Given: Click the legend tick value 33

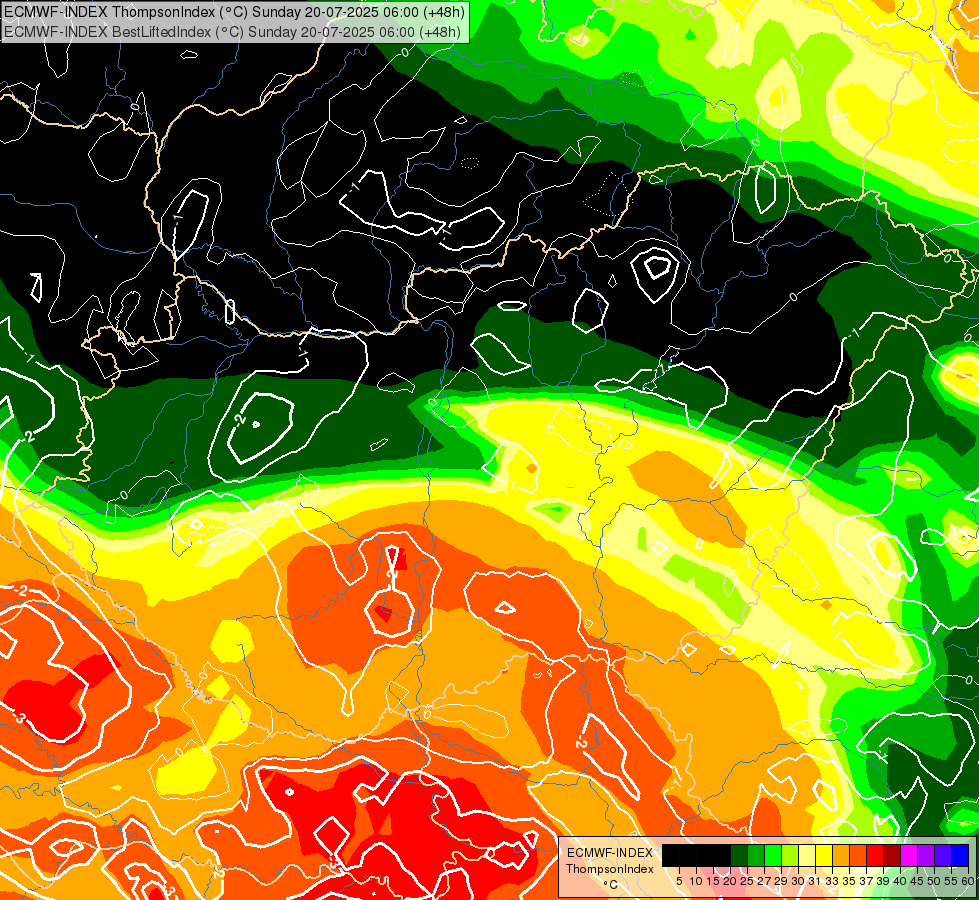Looking at the screenshot, I should click(832, 881).
